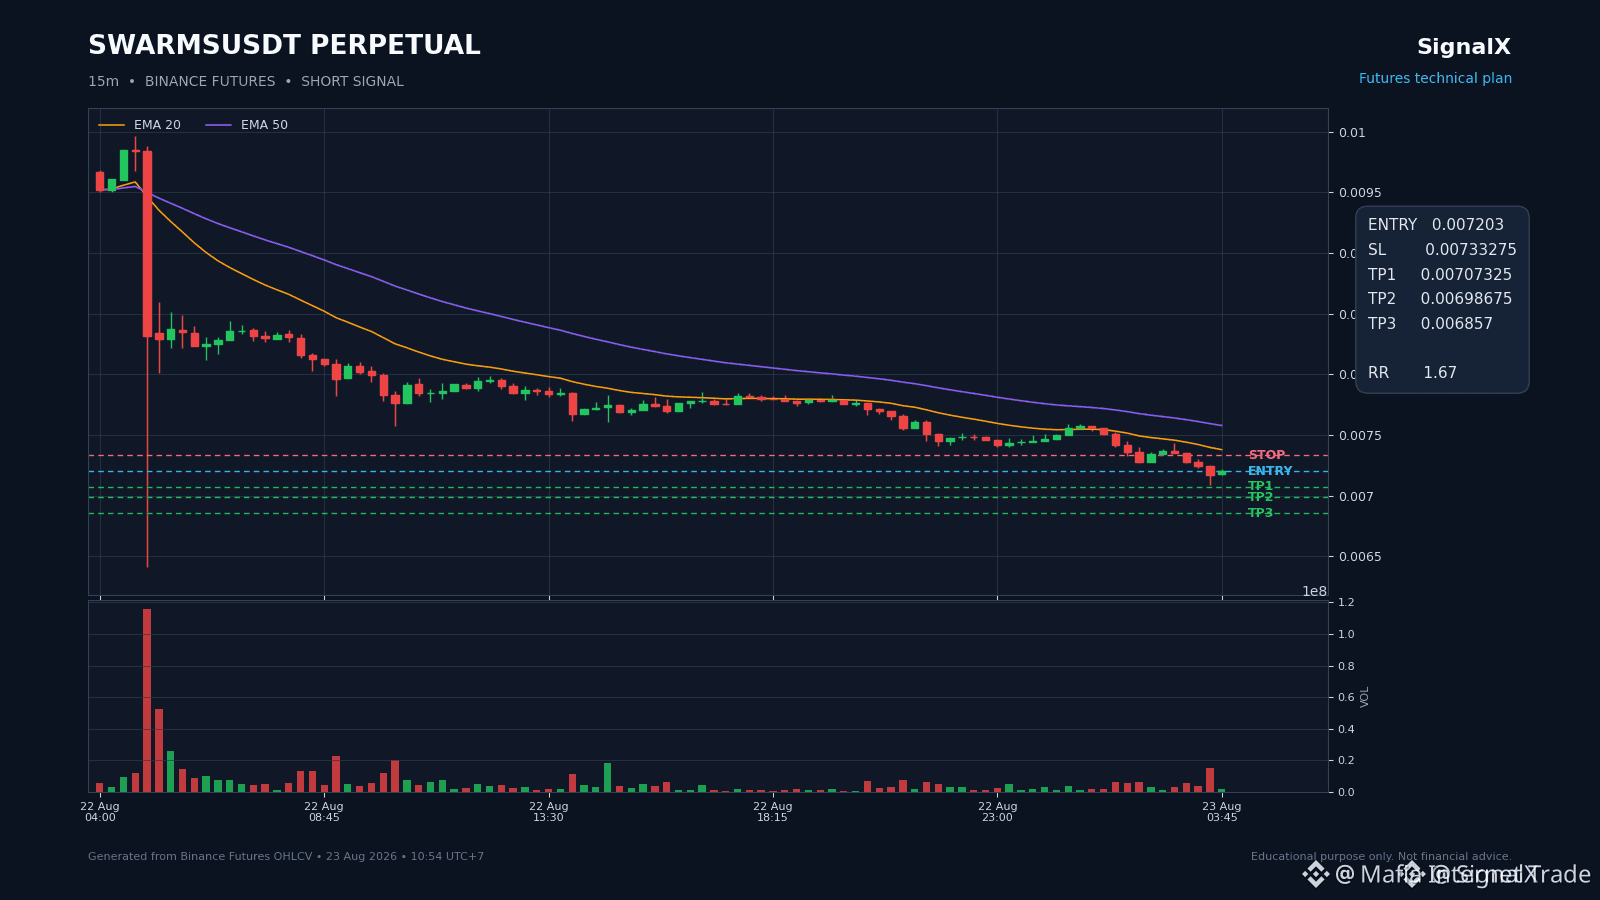This screenshot has width=1600, height=900.
Task: Click the blue ENTRY line label on the chart
Action: (1270, 471)
